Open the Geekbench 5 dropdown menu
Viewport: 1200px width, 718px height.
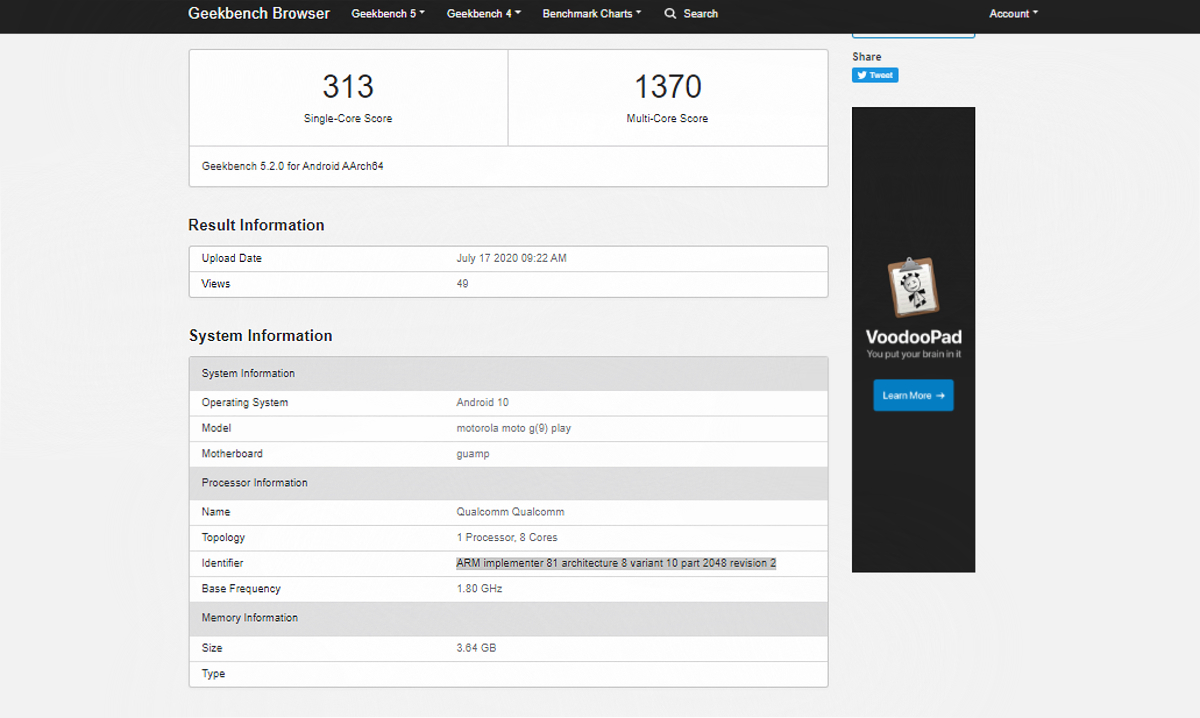pos(387,14)
